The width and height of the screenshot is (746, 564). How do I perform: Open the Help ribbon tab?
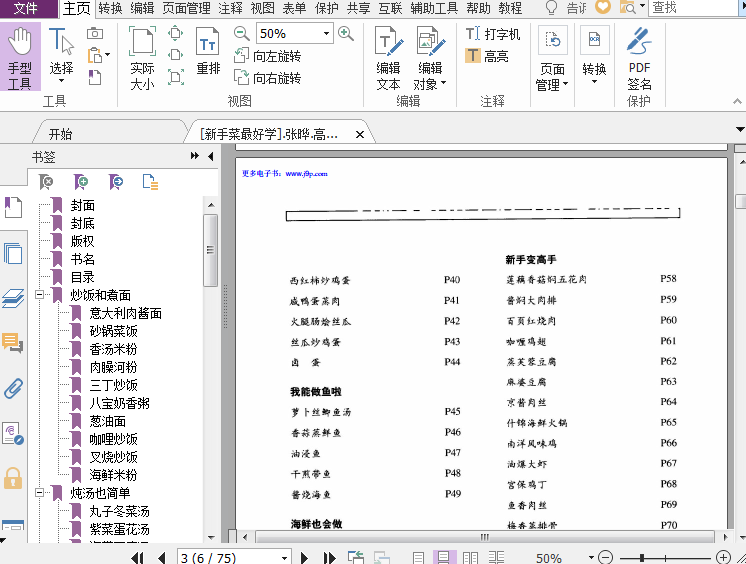[478, 8]
